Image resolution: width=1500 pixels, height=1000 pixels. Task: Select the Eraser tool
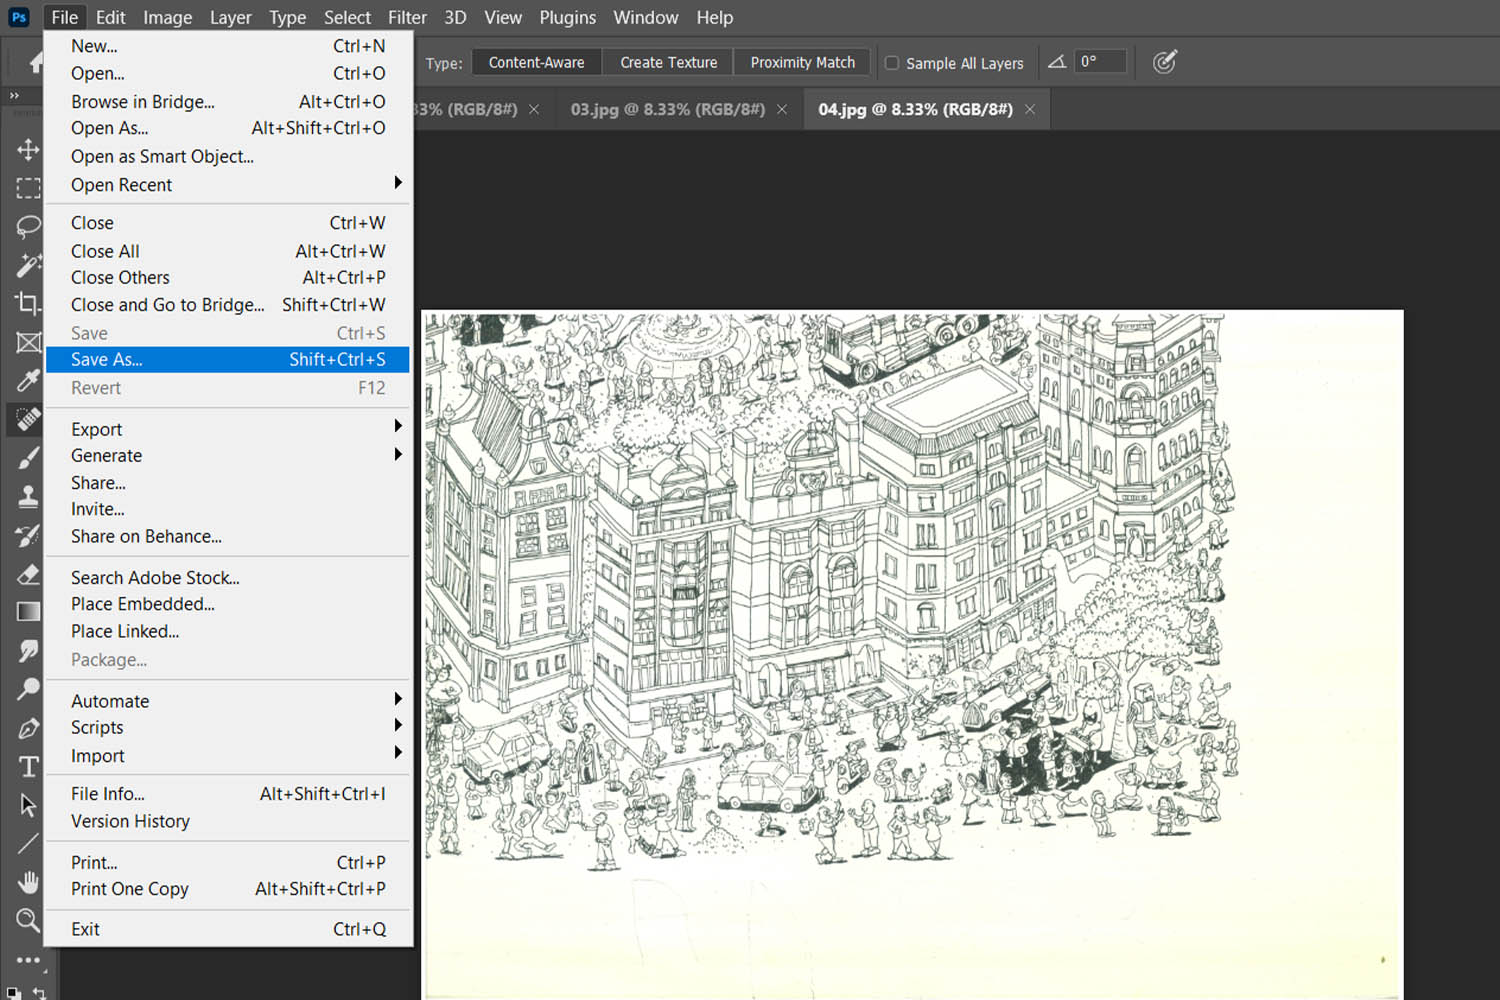(x=28, y=573)
